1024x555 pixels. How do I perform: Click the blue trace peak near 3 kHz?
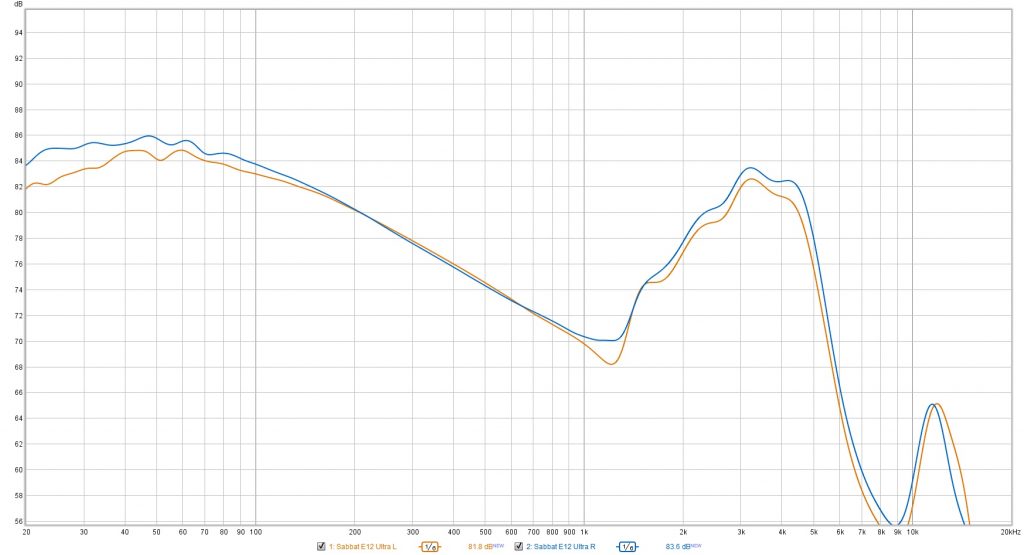751,168
